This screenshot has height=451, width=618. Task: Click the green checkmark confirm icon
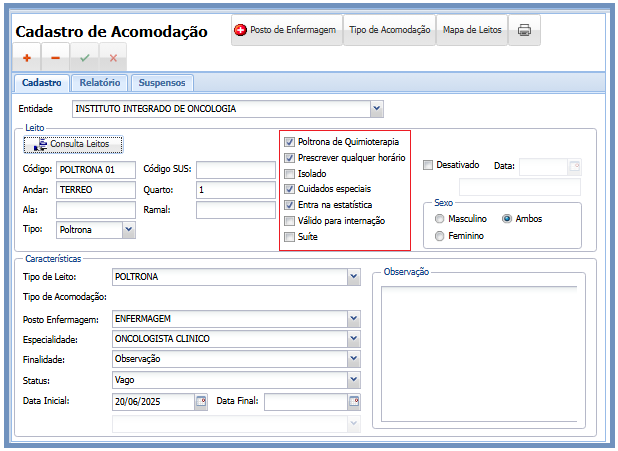[x=84, y=59]
